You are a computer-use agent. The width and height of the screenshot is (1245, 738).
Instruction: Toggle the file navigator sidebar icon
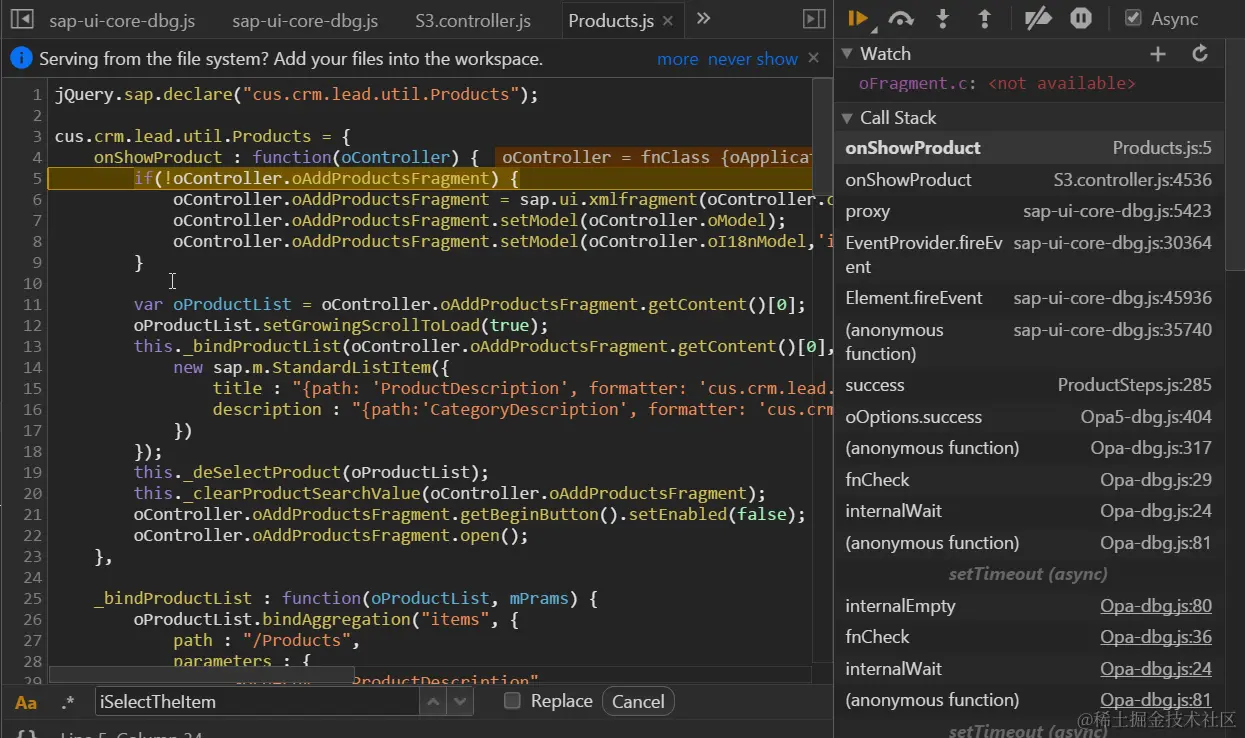21,19
